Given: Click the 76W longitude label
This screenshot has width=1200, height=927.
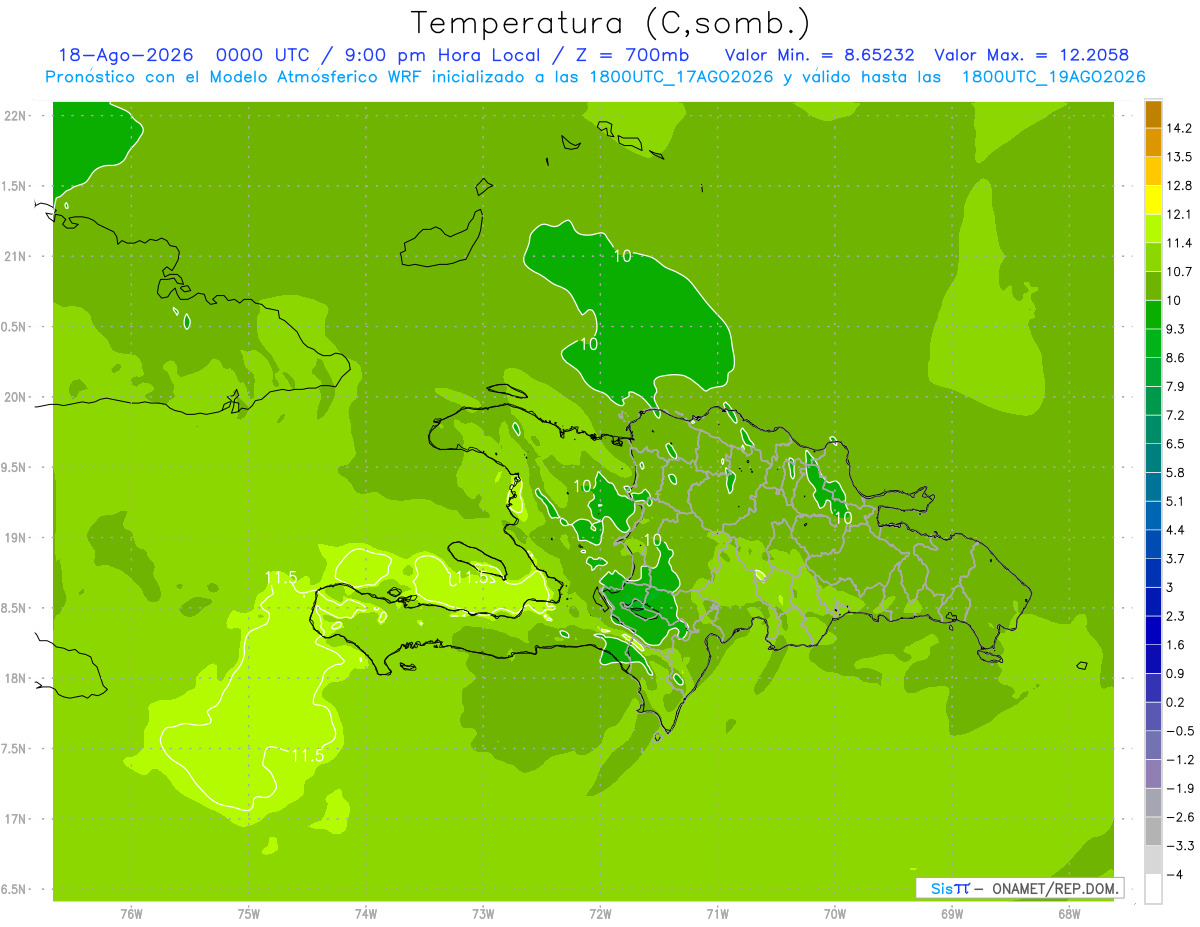Looking at the screenshot, I should pyautogui.click(x=131, y=914).
